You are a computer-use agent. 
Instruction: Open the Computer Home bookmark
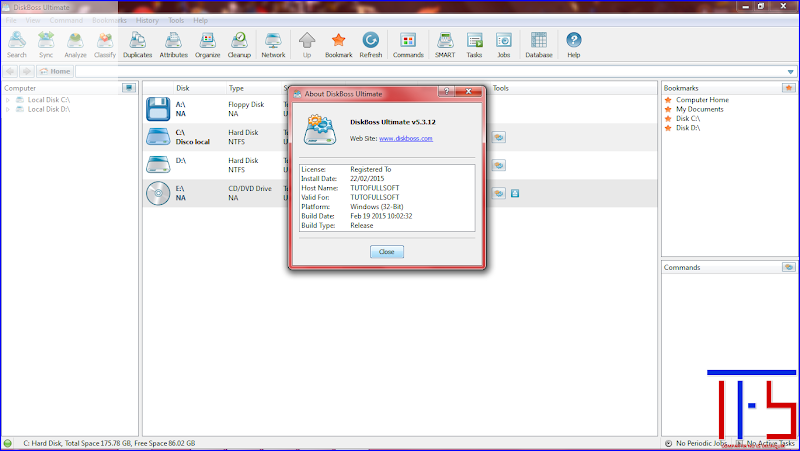702,100
